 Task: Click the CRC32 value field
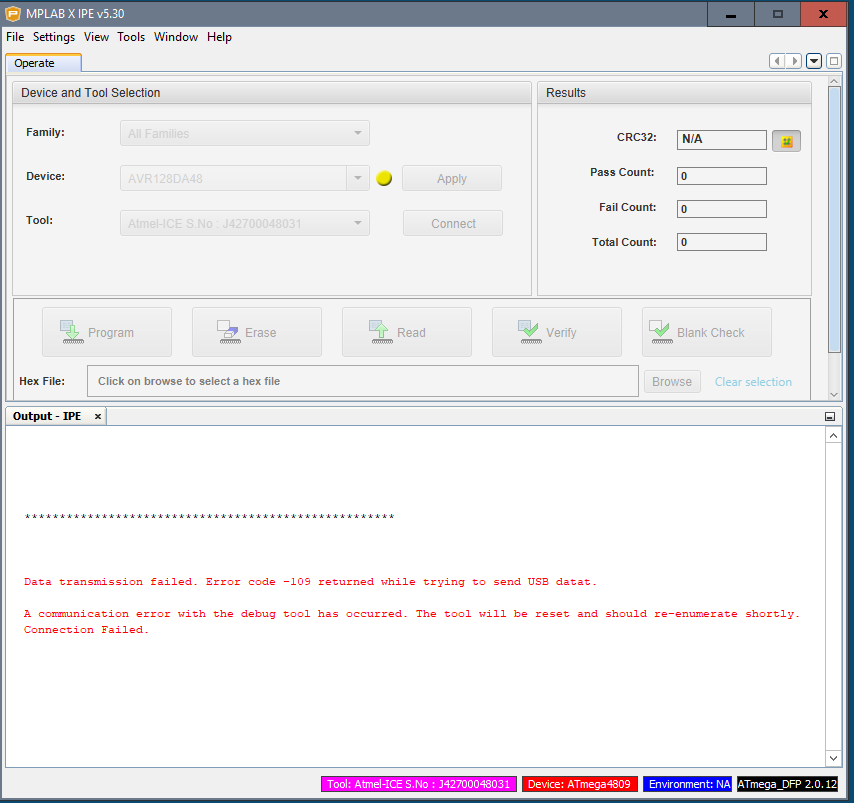[x=722, y=139]
